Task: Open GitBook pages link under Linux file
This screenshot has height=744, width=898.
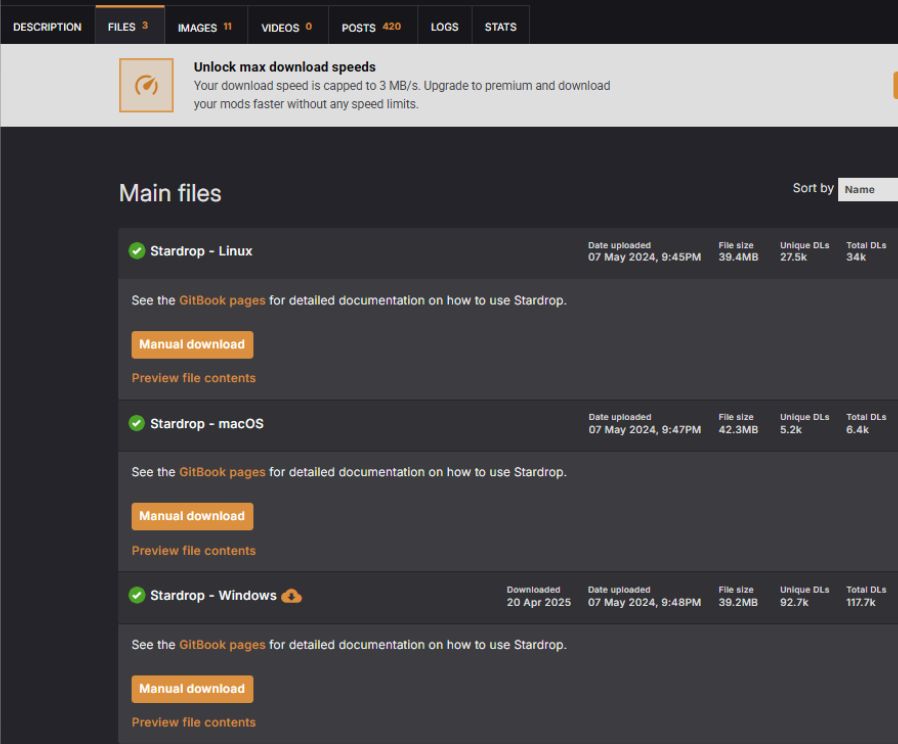Action: (222, 301)
